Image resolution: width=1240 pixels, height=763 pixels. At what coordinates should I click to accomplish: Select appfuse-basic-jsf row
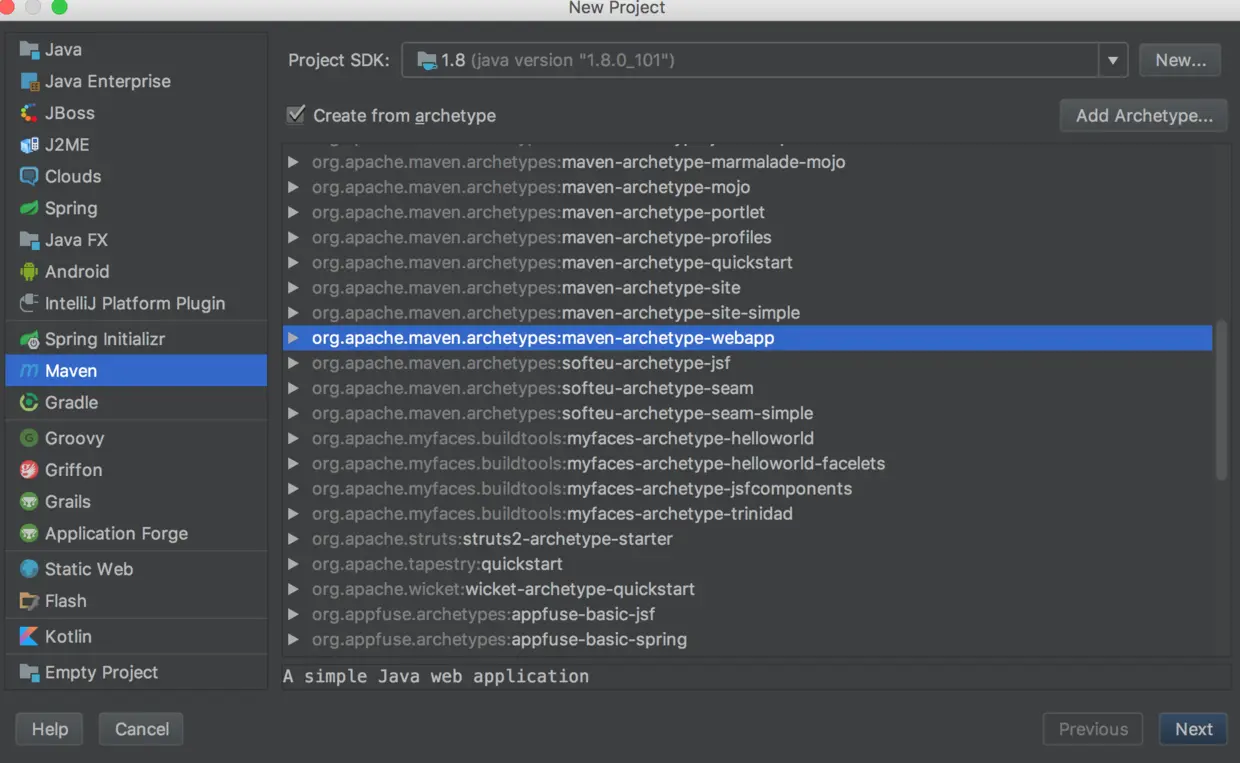click(748, 614)
